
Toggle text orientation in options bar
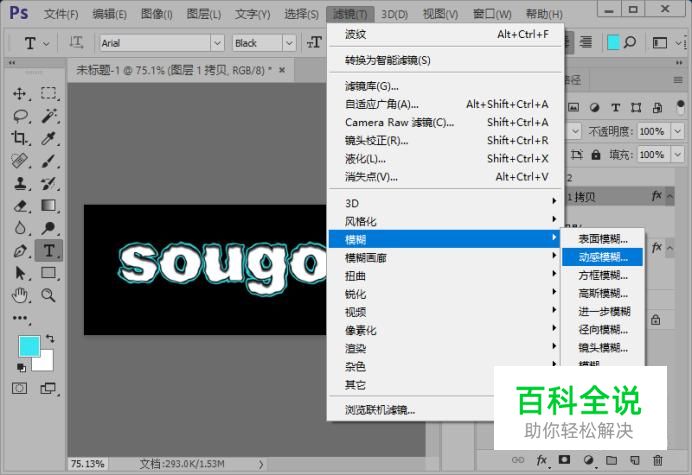[76, 43]
